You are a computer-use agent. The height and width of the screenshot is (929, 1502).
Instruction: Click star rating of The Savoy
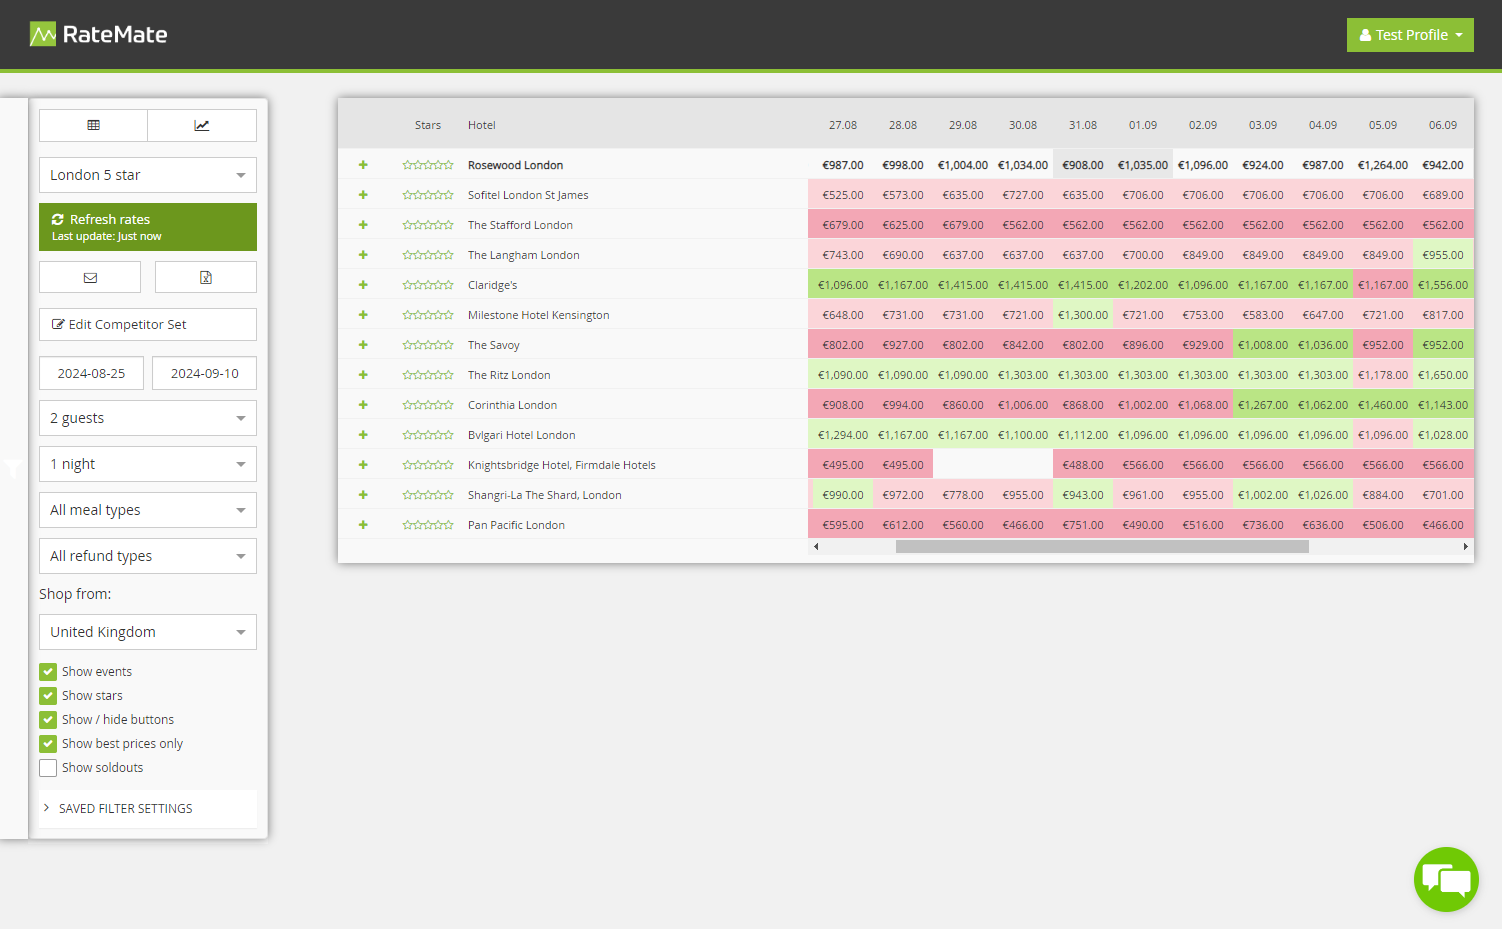[428, 345]
